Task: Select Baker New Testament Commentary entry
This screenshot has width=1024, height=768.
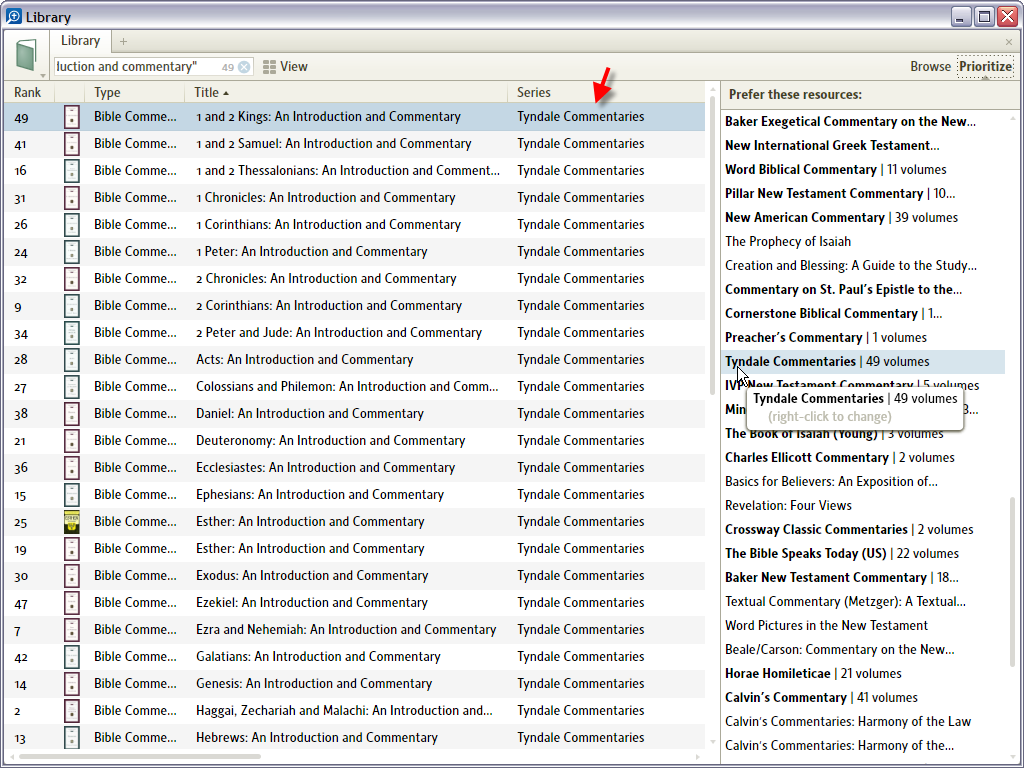Action: [x=842, y=578]
